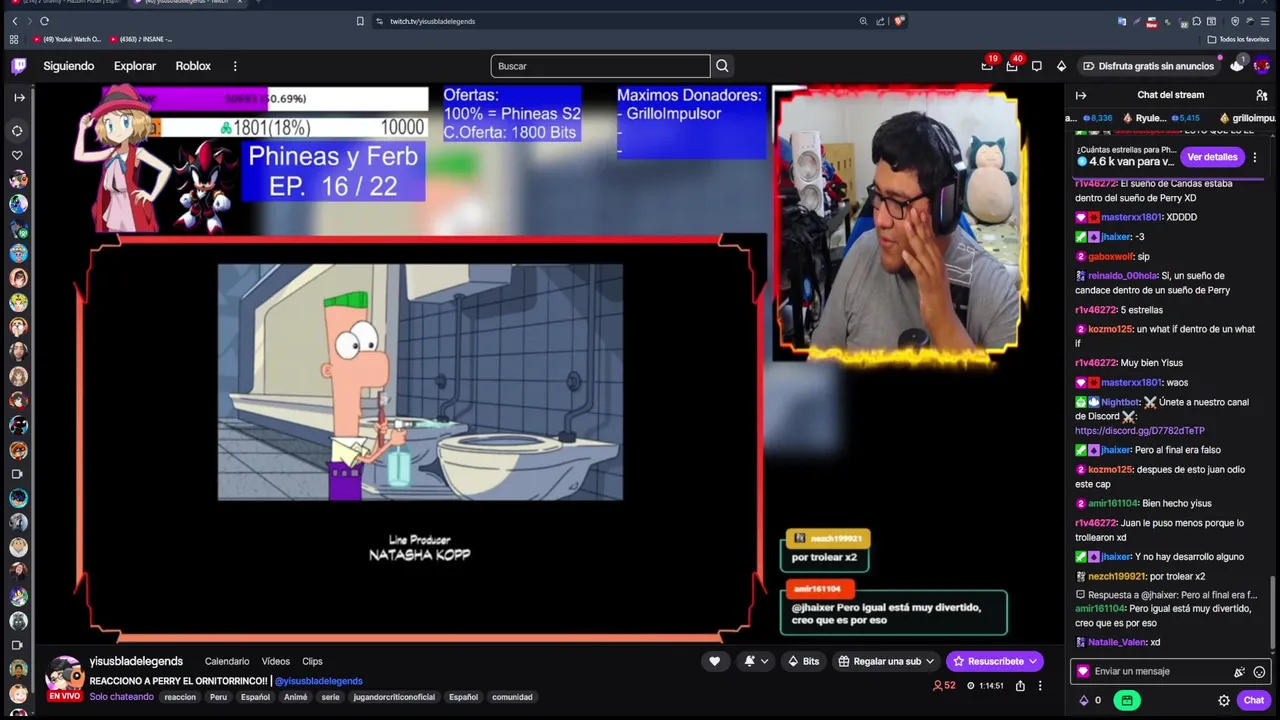Open the Vídeos tab
The height and width of the screenshot is (720, 1280).
[276, 661]
